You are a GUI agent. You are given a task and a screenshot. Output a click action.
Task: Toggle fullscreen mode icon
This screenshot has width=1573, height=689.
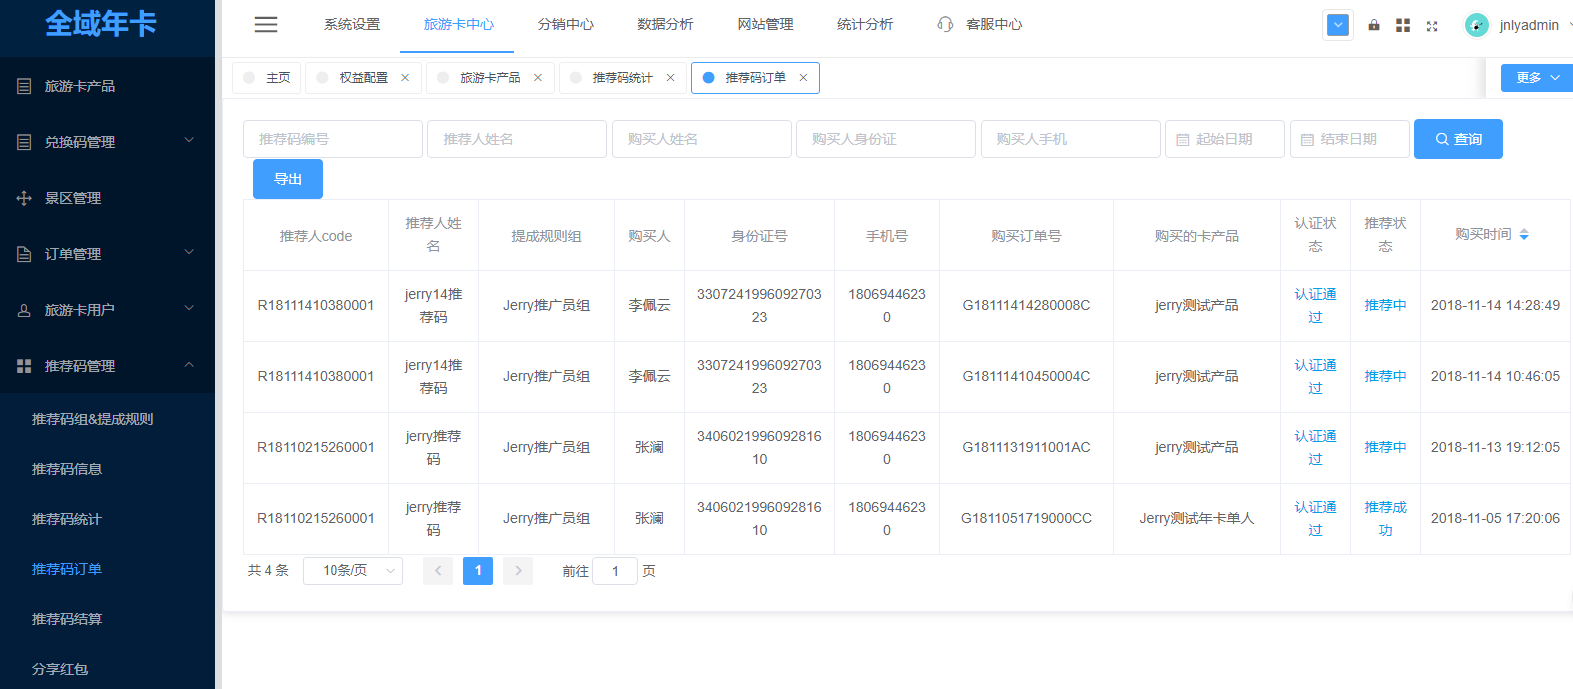pyautogui.click(x=1432, y=26)
